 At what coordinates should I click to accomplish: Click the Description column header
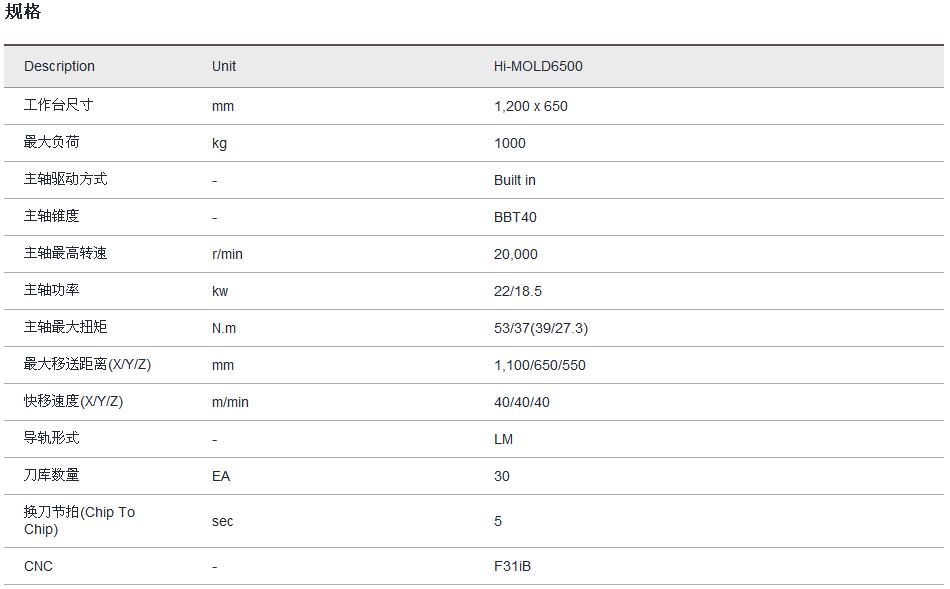click(x=59, y=66)
